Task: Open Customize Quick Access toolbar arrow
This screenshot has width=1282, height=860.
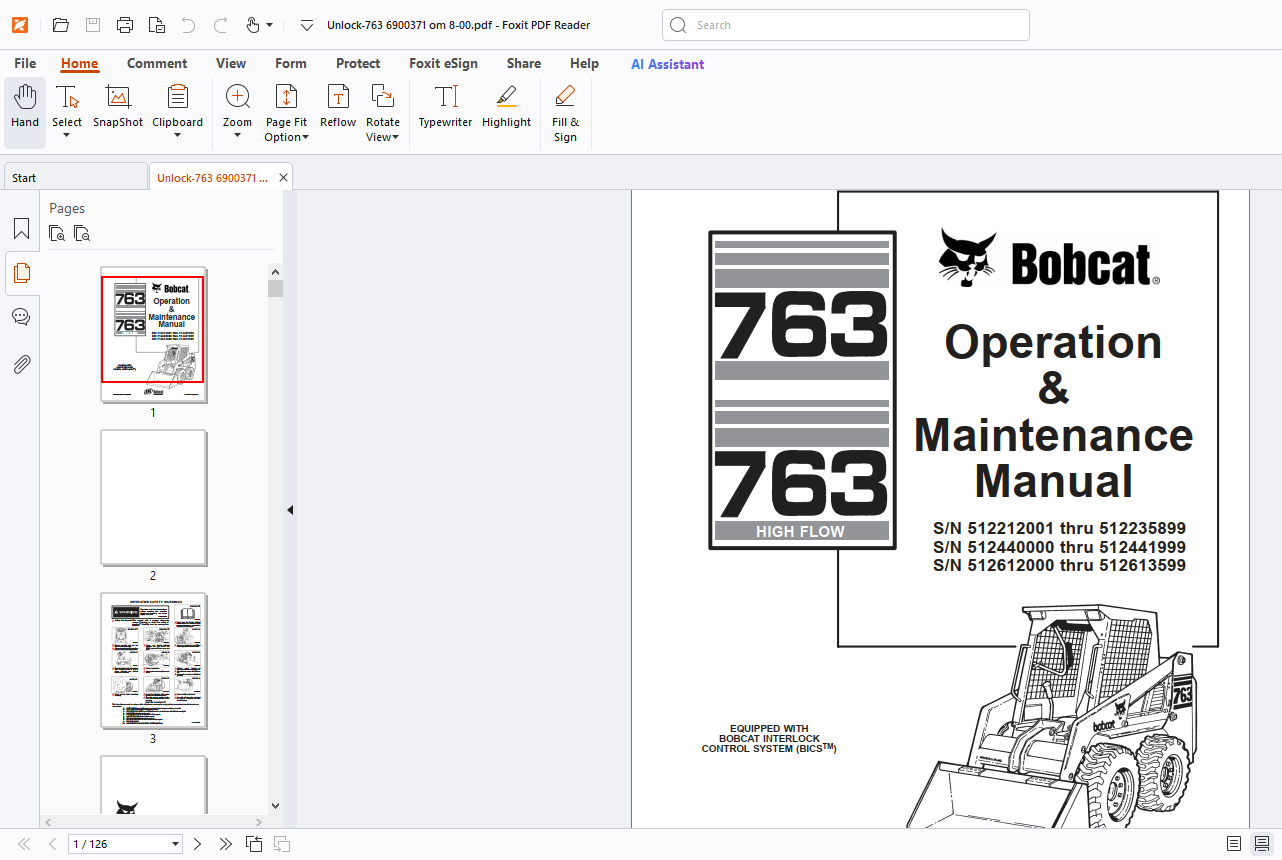Action: coord(307,25)
